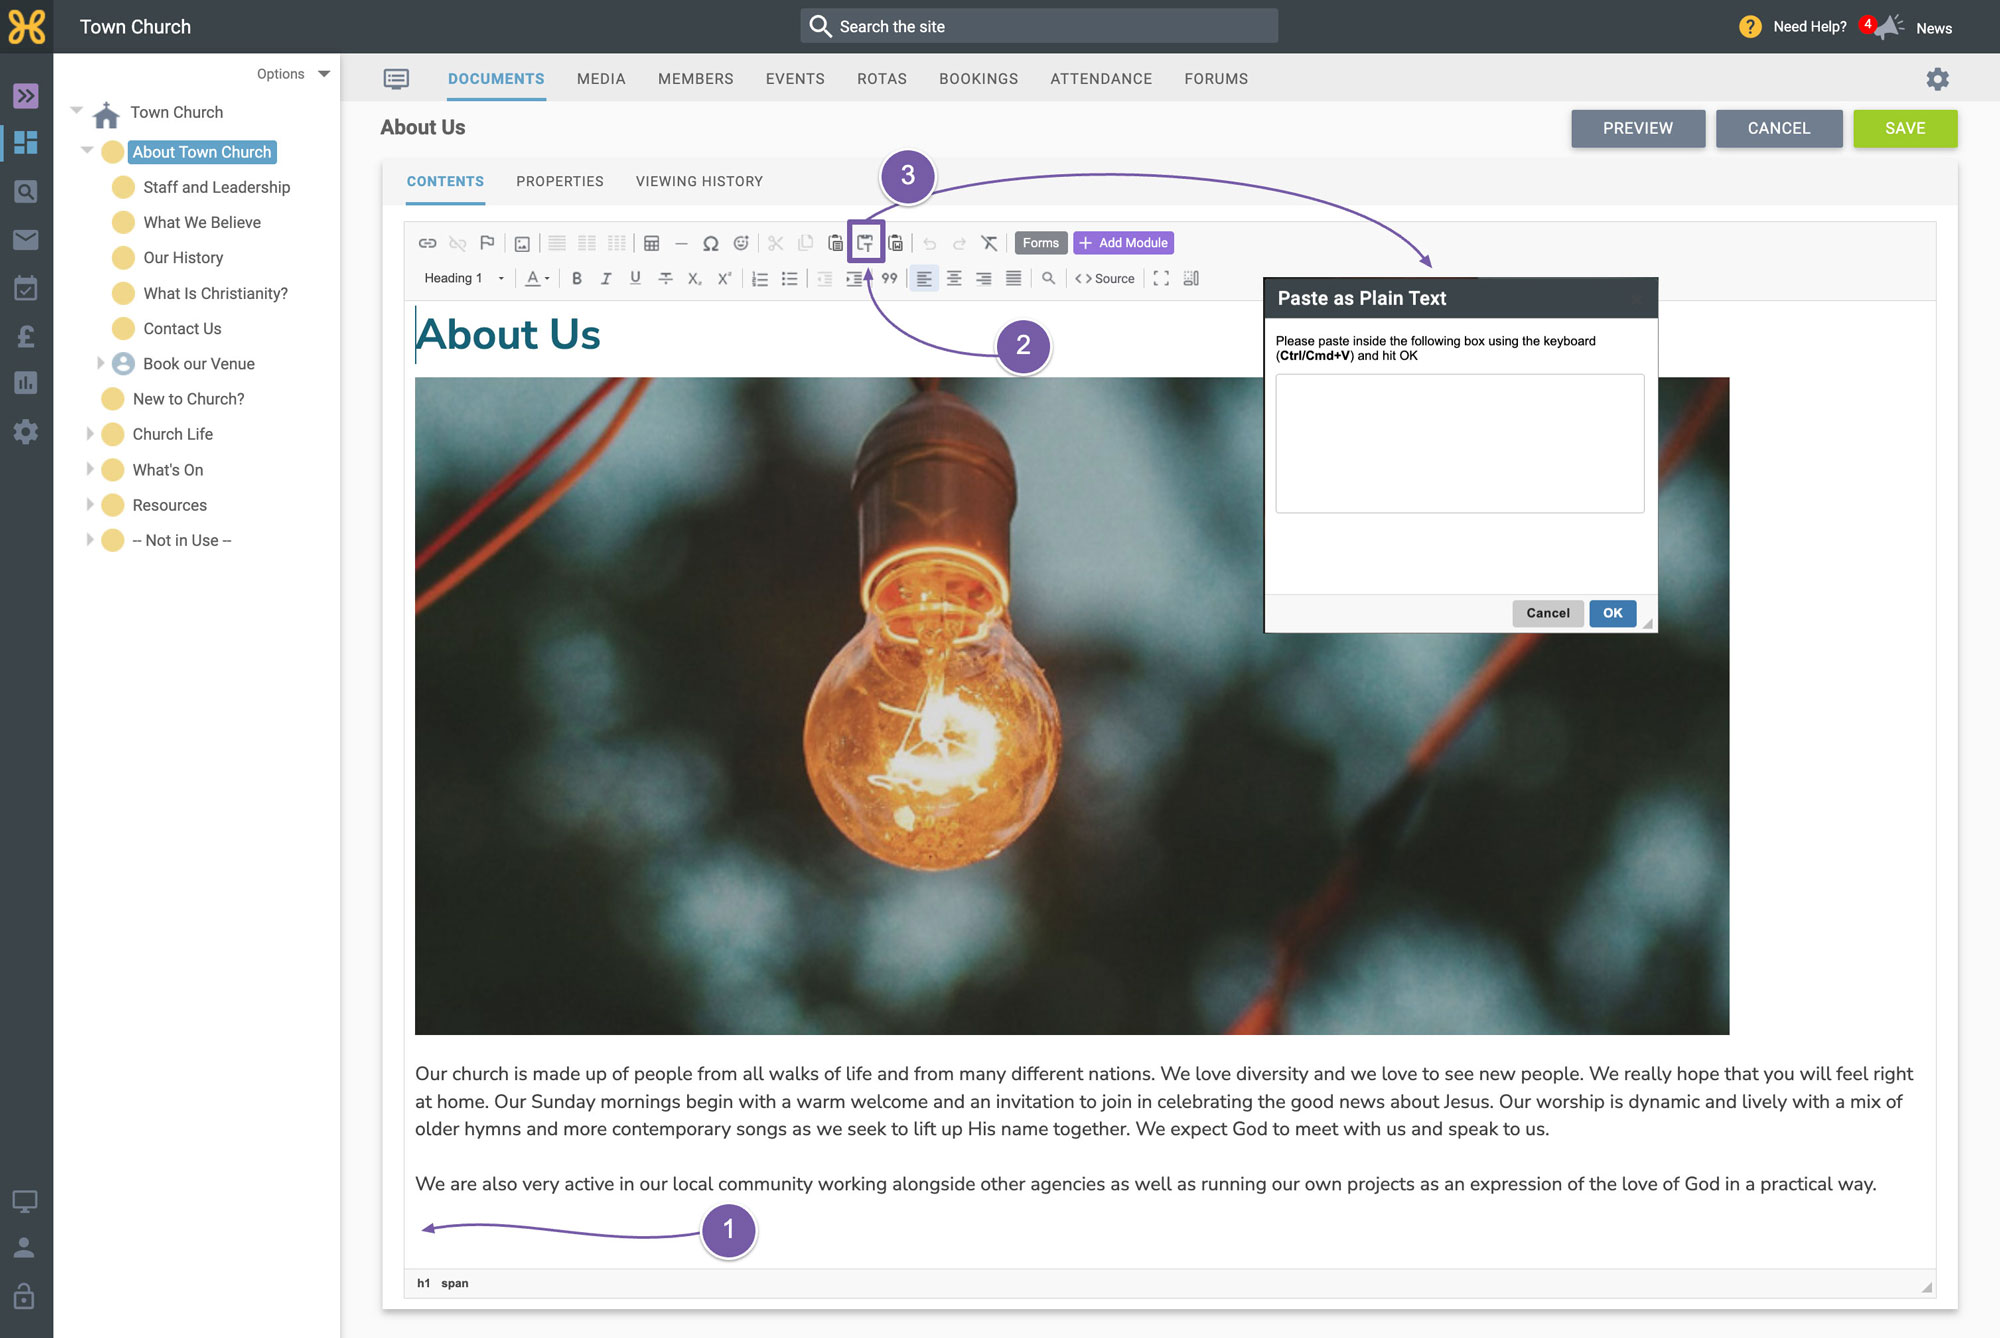Collapse the Town Church root node
This screenshot has width=2000, height=1338.
pyautogui.click(x=77, y=111)
